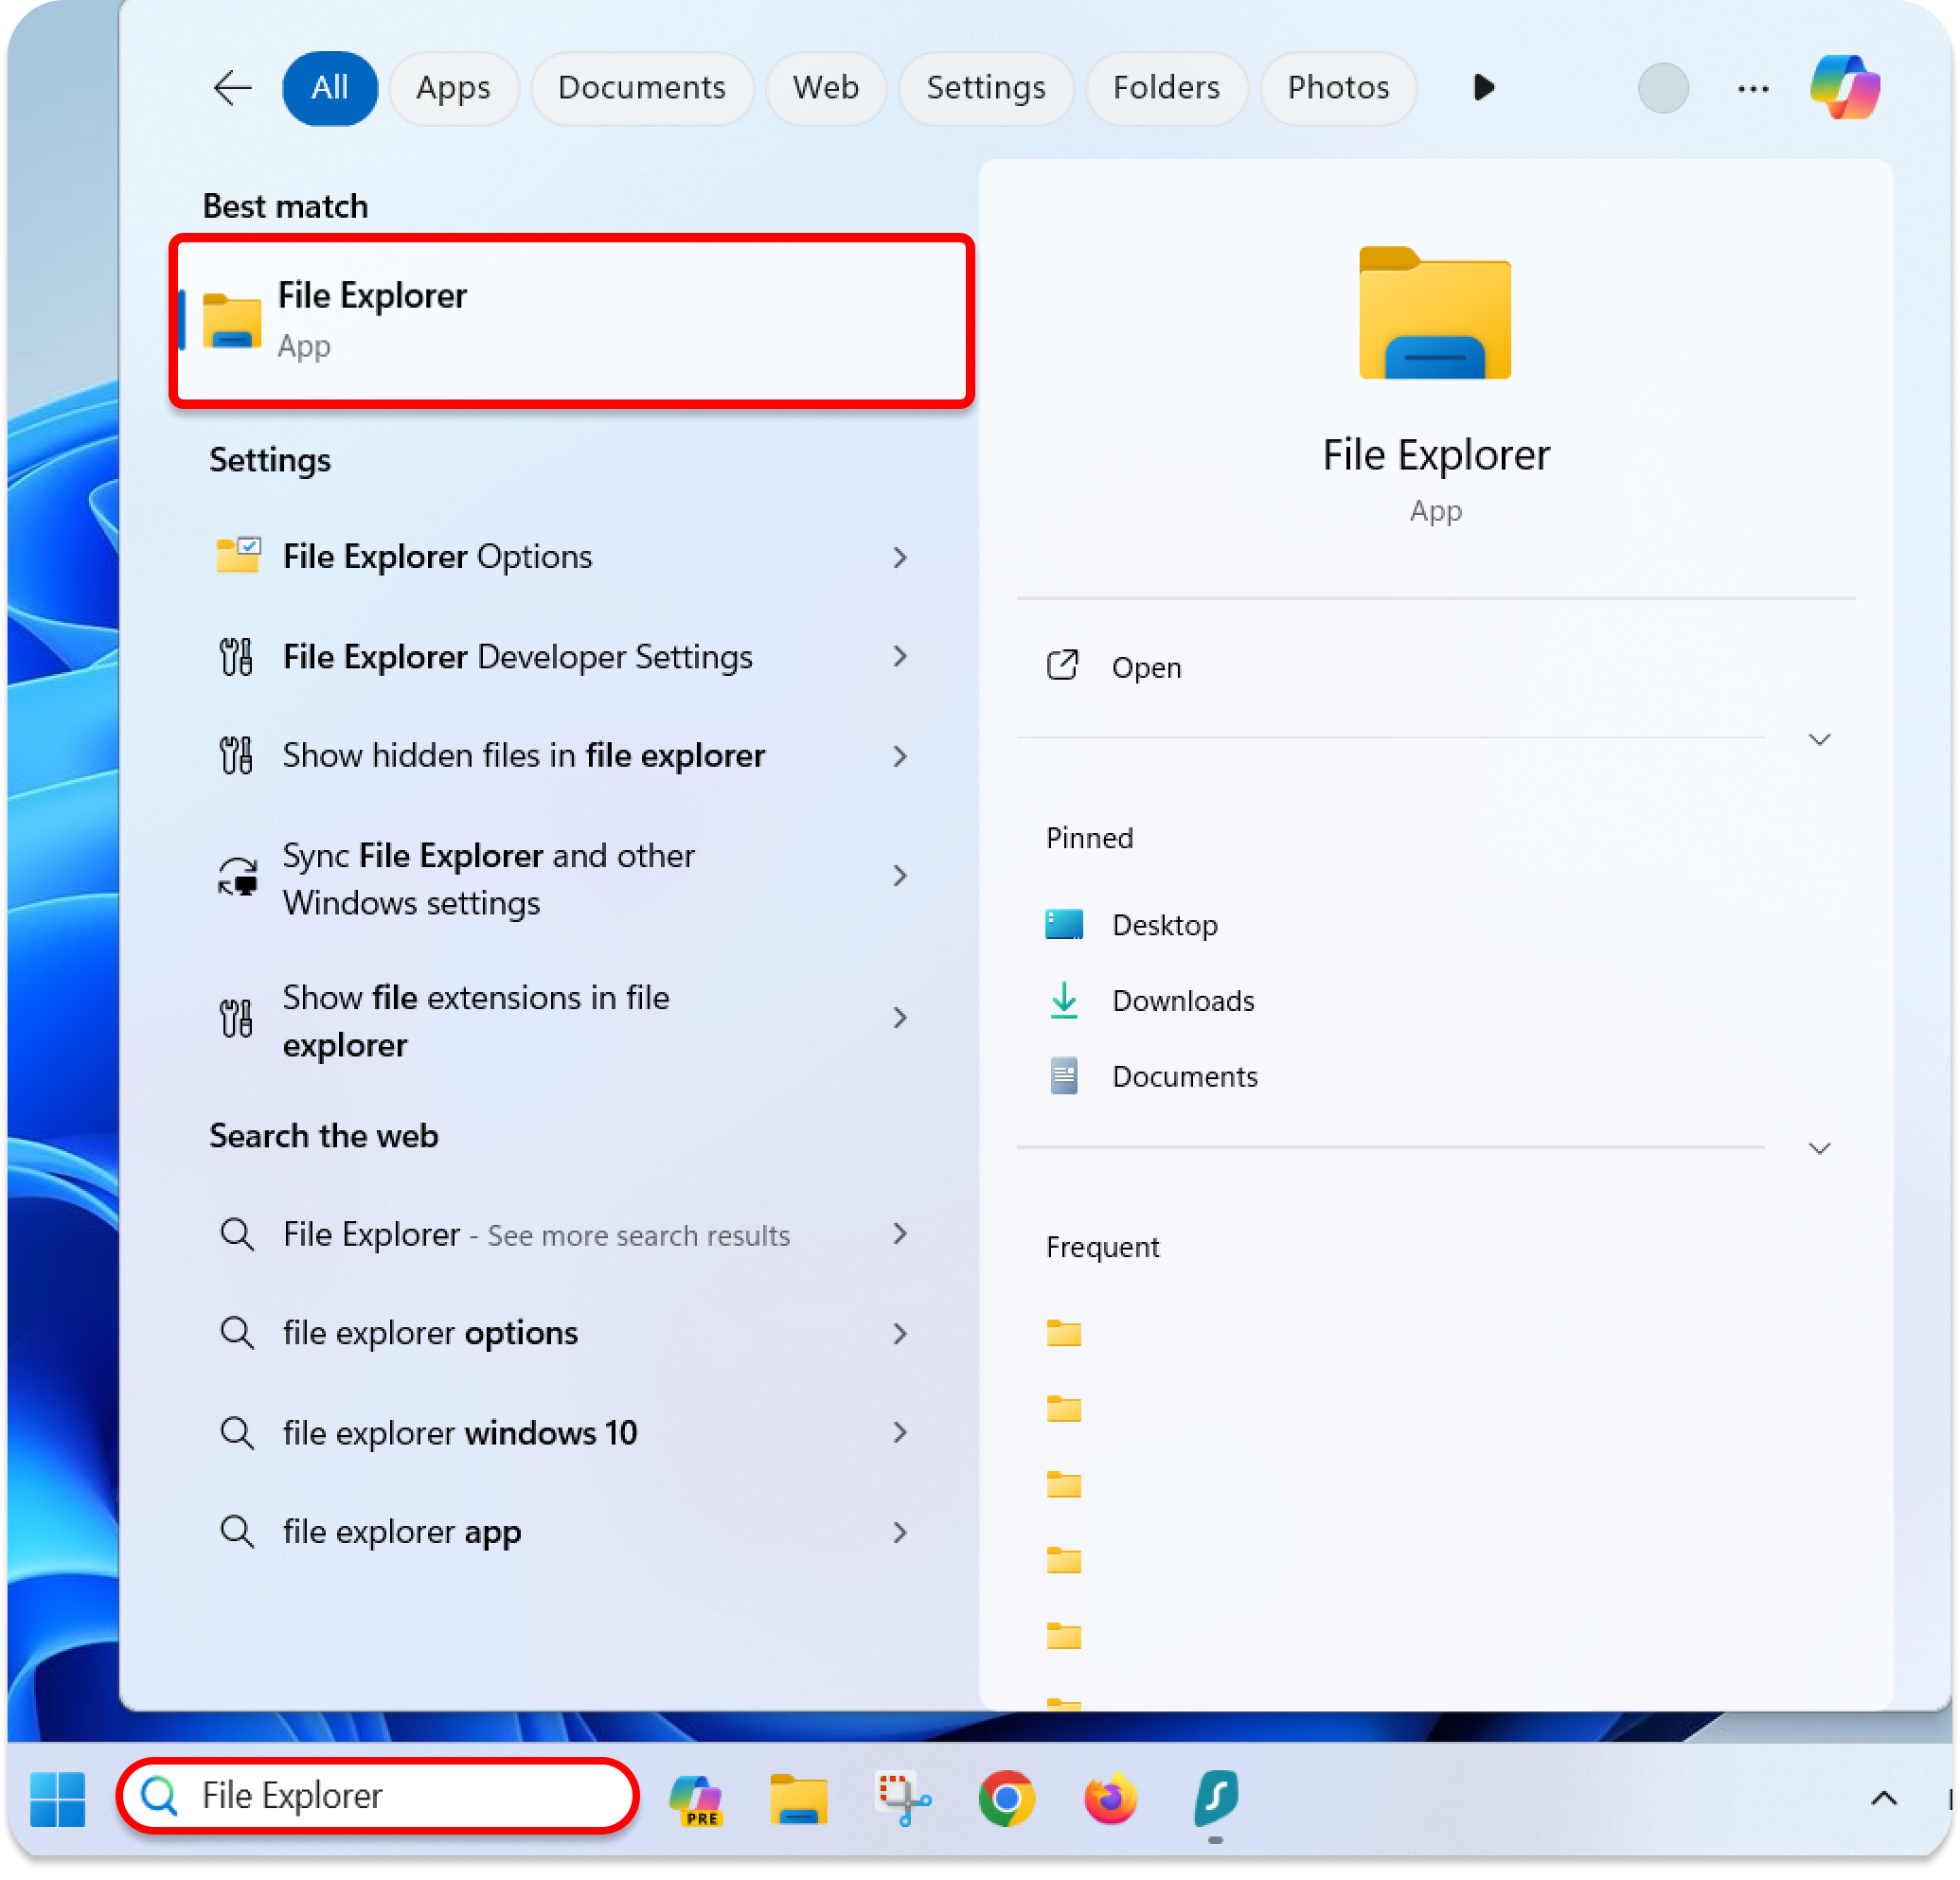Image resolution: width=1960 pixels, height=1880 pixels.
Task: Switch to the Documents filter tab
Action: 641,88
